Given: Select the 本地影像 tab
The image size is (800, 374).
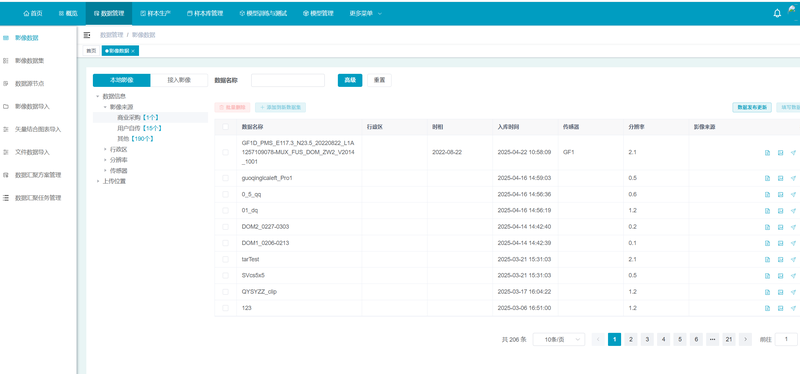Looking at the screenshot, I should tap(121, 80).
